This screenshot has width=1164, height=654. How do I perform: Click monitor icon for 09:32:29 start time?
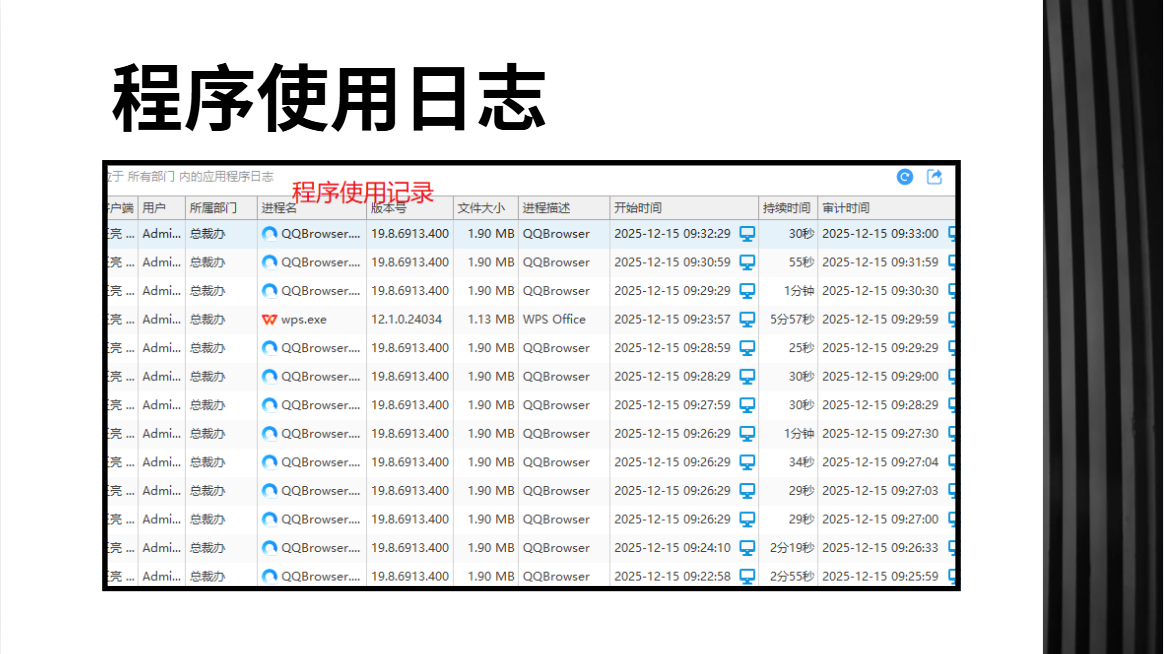(x=748, y=234)
